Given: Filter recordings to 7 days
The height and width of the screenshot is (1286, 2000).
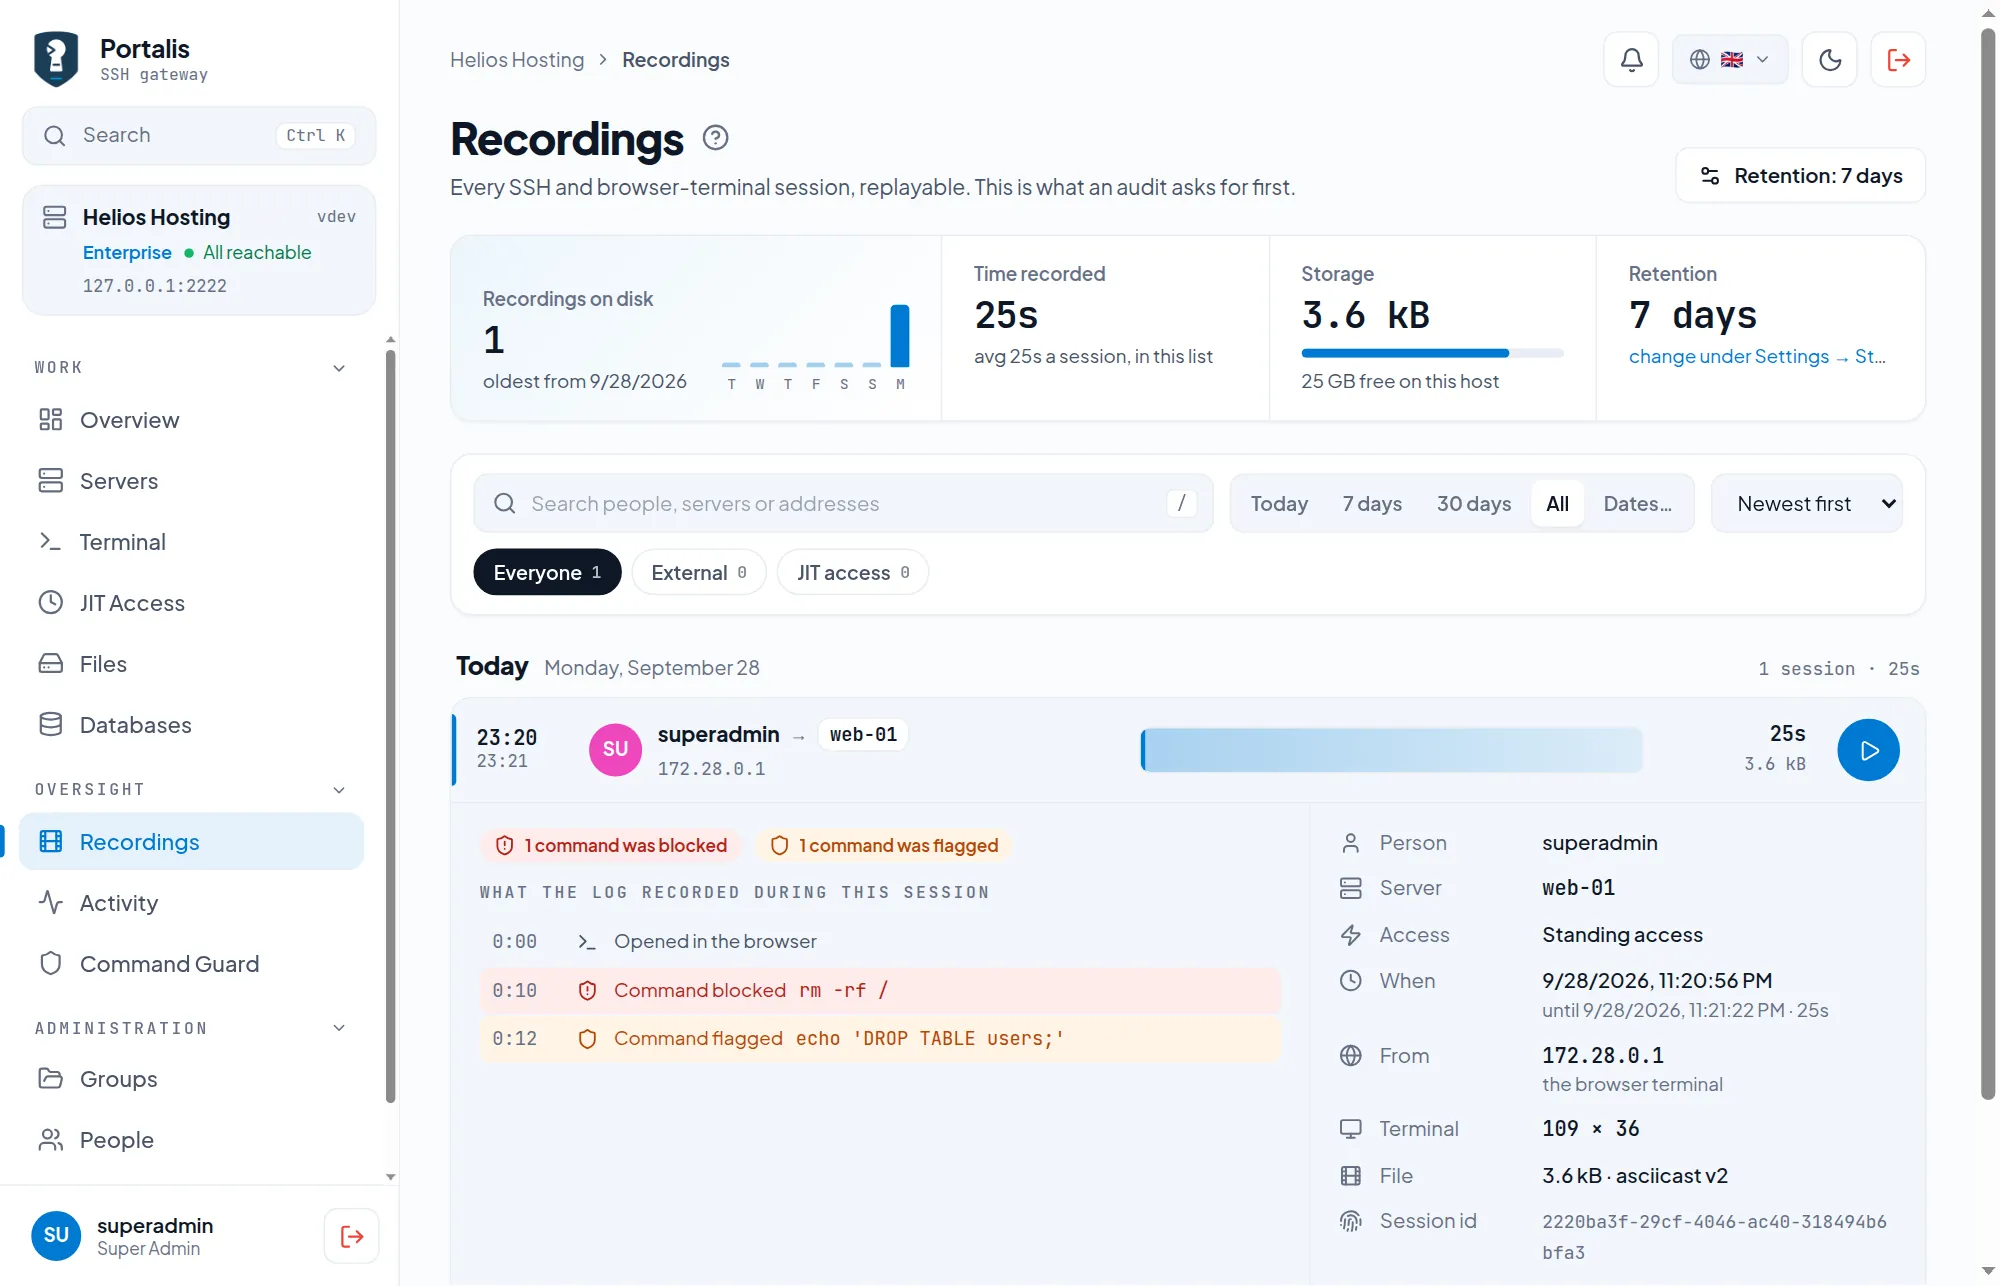Looking at the screenshot, I should click(1372, 504).
